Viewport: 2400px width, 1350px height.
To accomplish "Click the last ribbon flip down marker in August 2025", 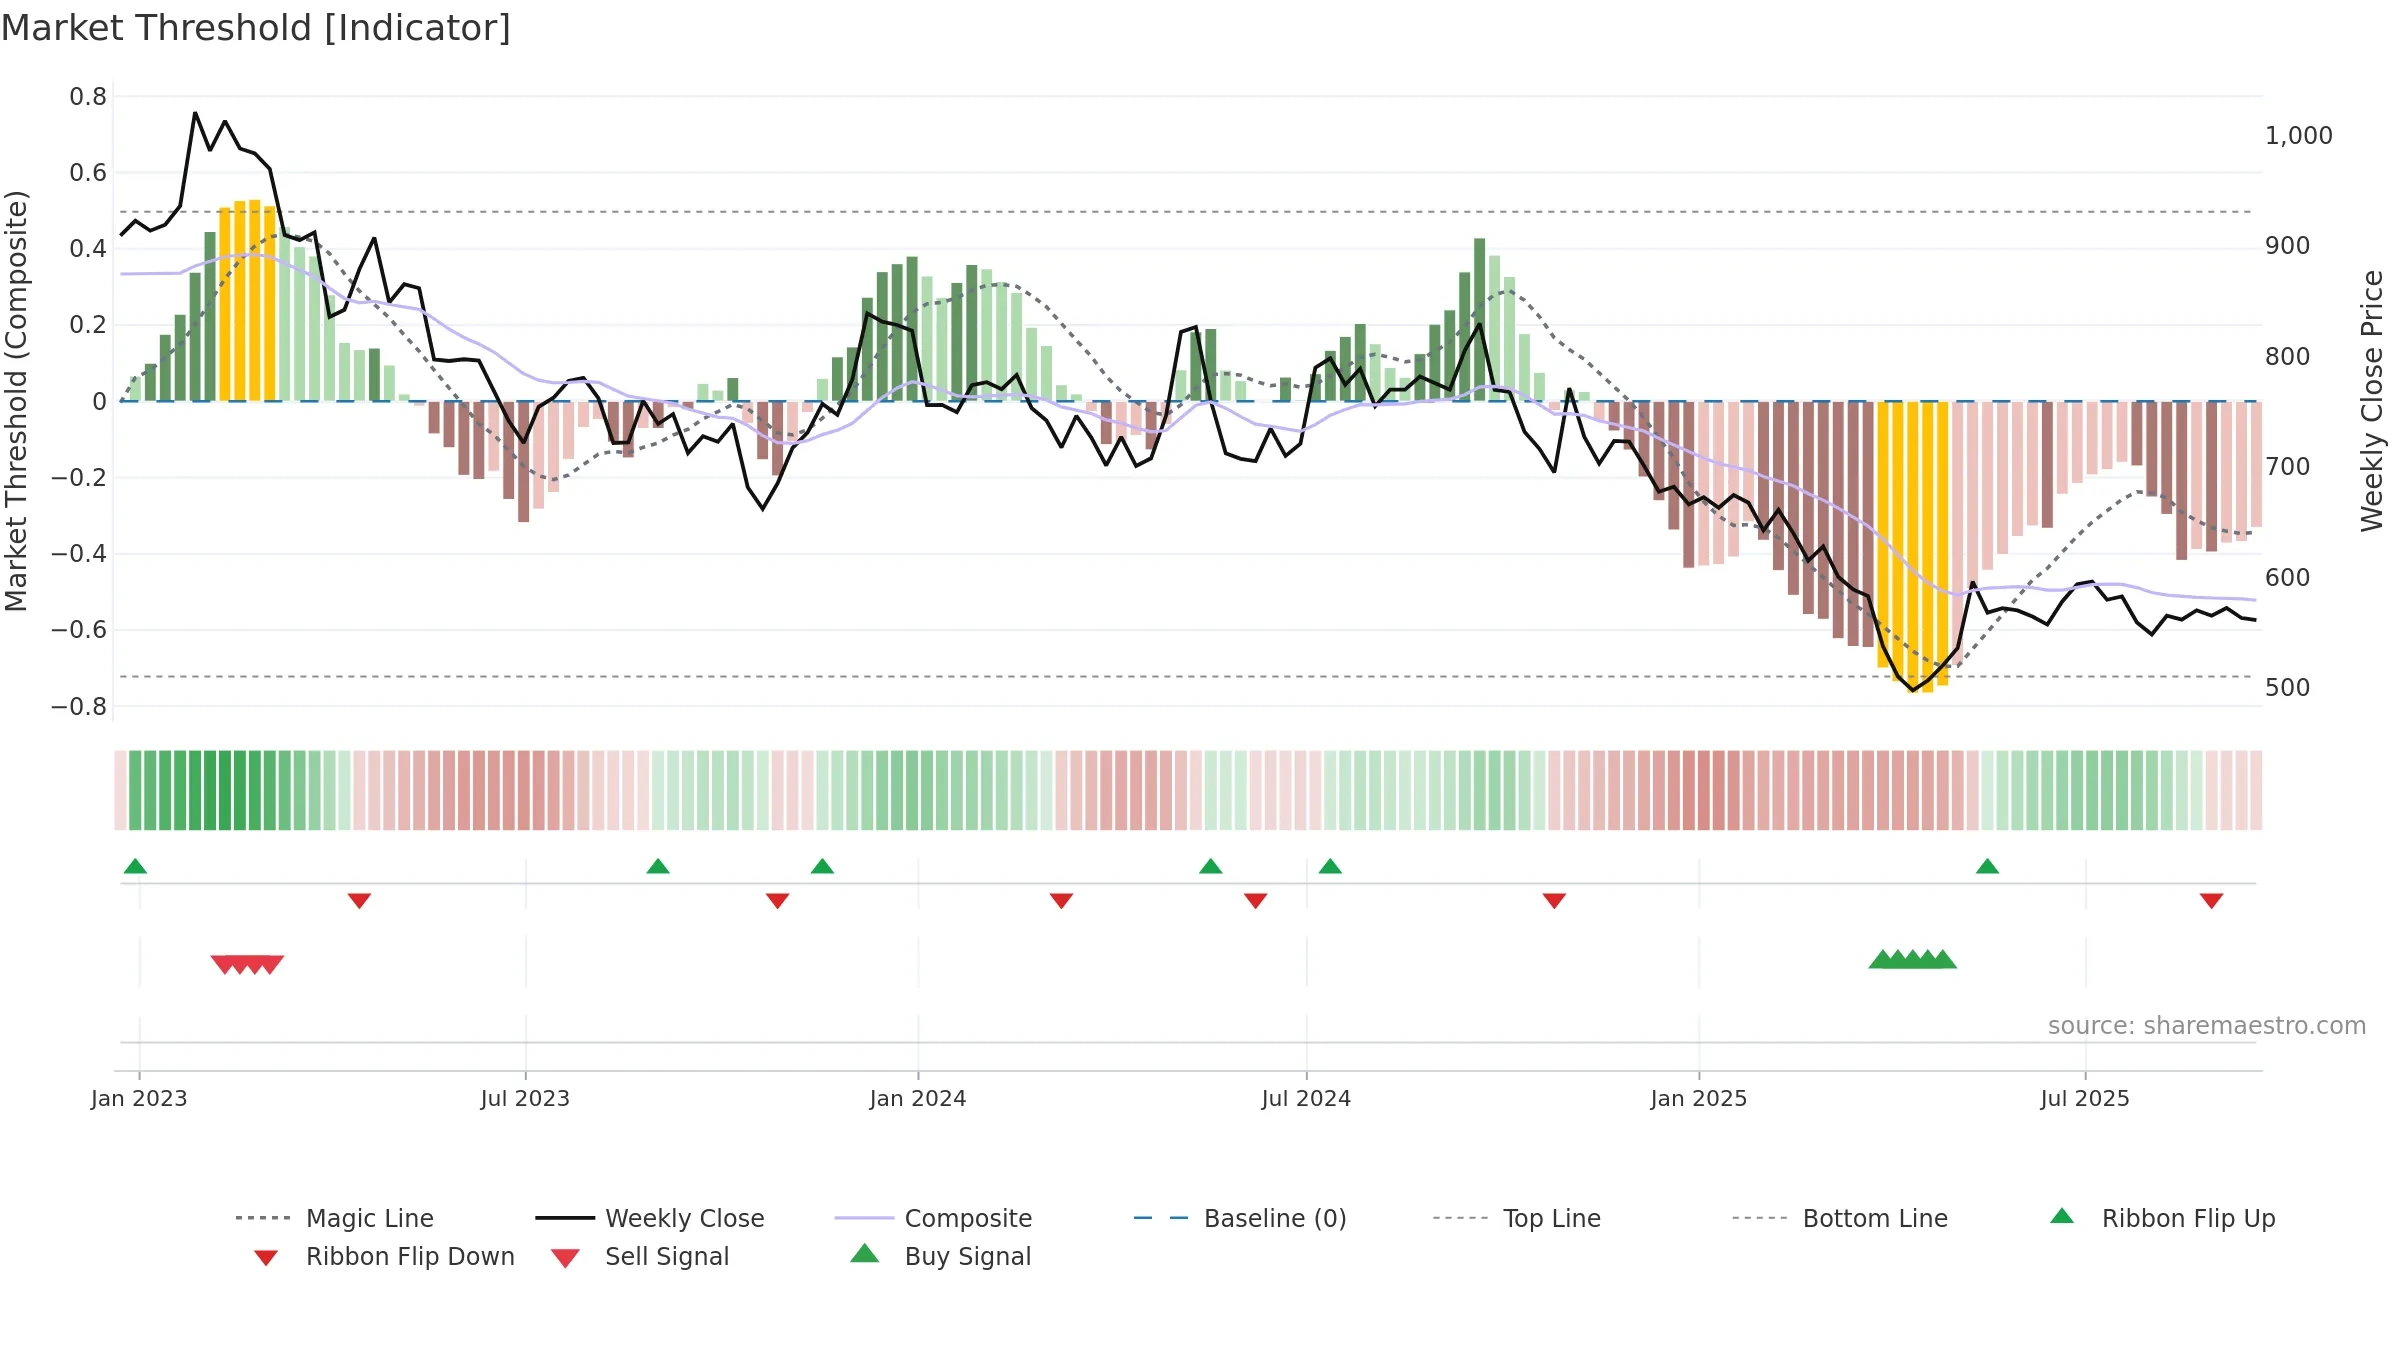I will click(x=2211, y=901).
